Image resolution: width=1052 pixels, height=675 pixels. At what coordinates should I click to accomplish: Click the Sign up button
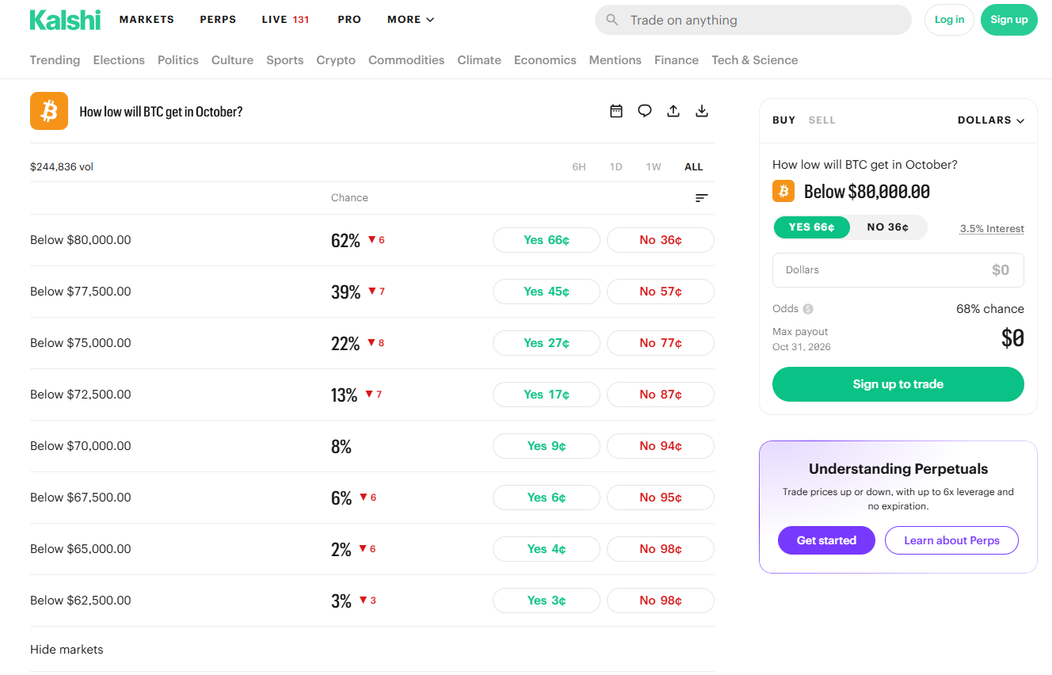[x=1009, y=19]
